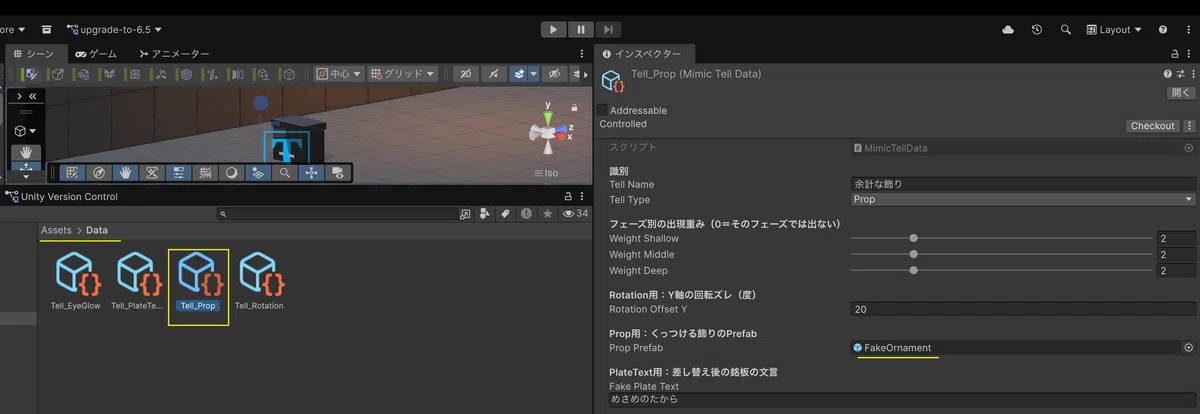Open inspector preset sliders icon
Screen dimensions: 1200x414
(x=1181, y=74)
